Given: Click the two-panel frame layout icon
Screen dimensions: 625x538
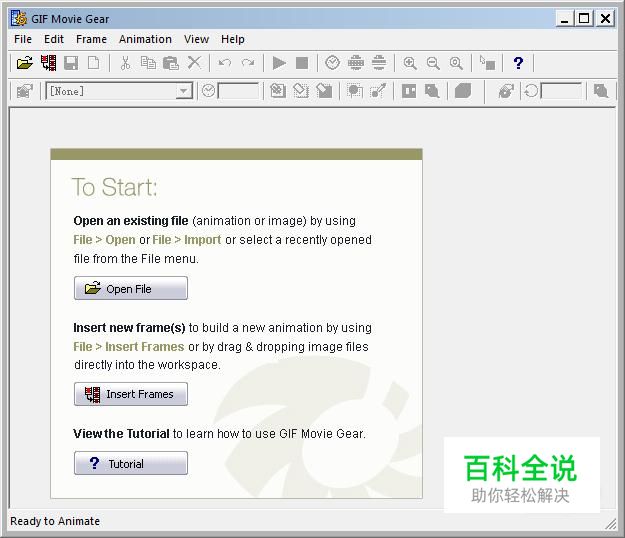Looking at the screenshot, I should point(409,91).
